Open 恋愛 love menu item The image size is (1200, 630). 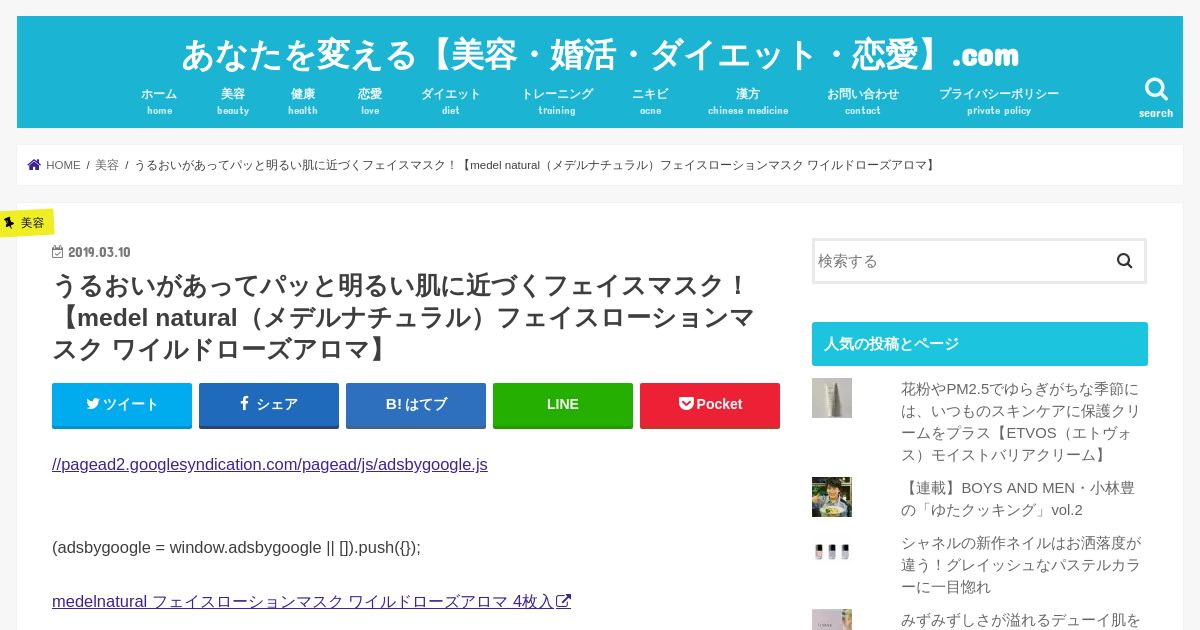[x=370, y=101]
